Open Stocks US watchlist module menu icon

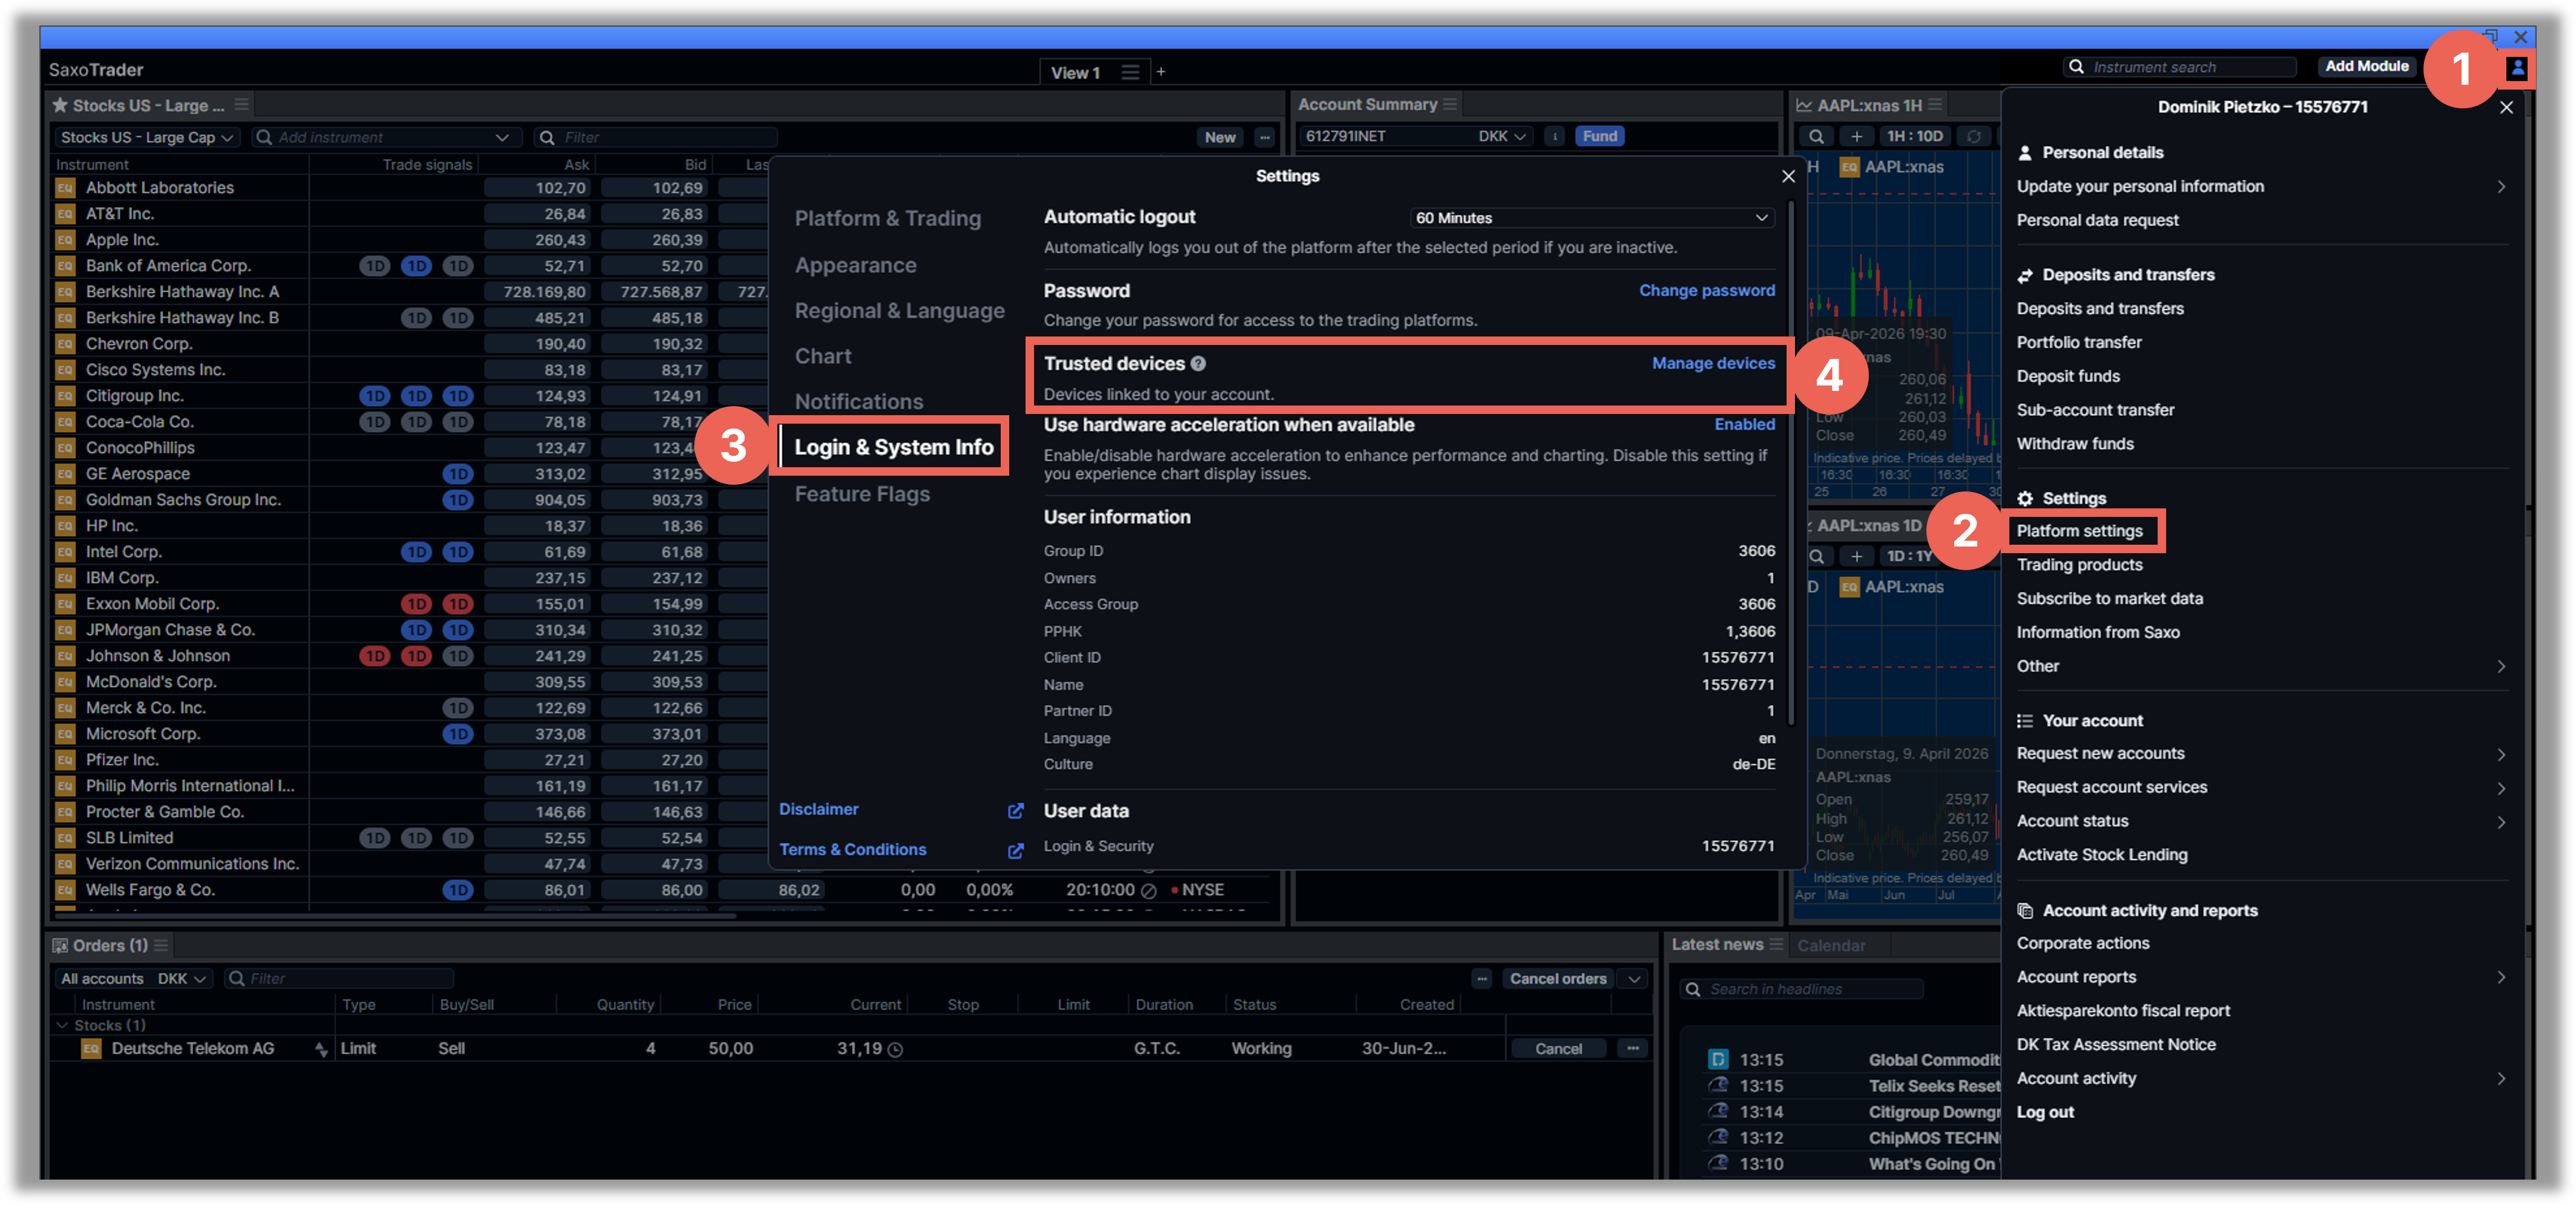(241, 104)
